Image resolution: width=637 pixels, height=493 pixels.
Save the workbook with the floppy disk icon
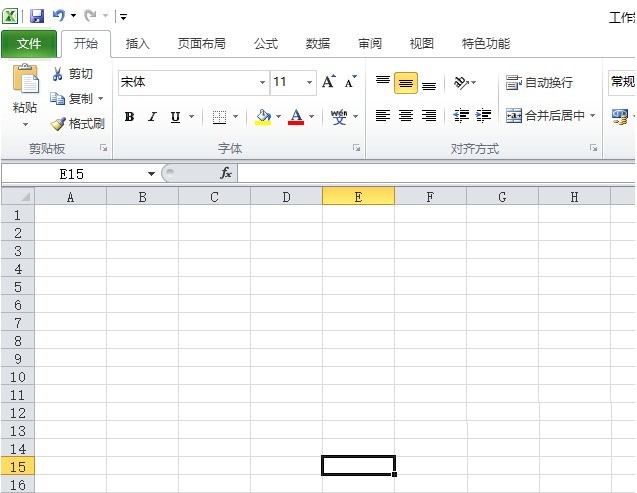click(x=37, y=16)
